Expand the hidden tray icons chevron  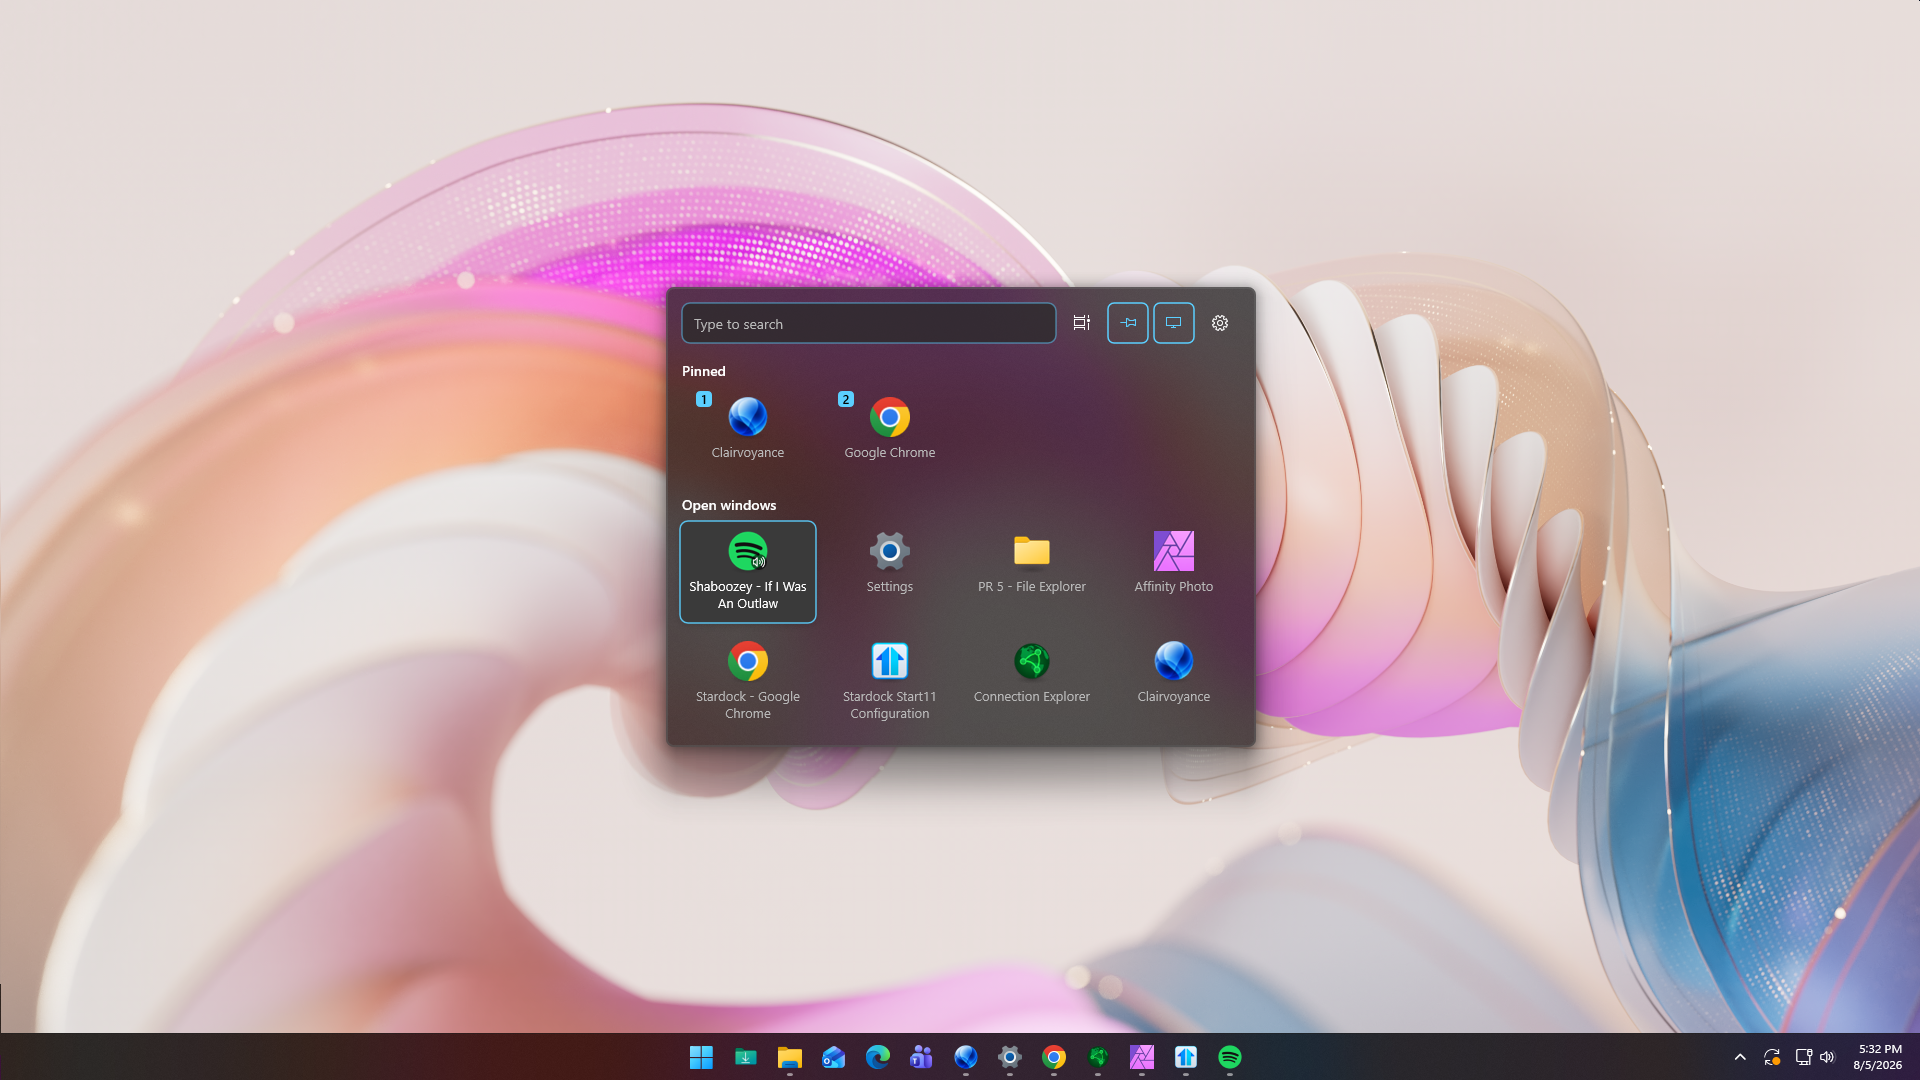tap(1740, 1057)
